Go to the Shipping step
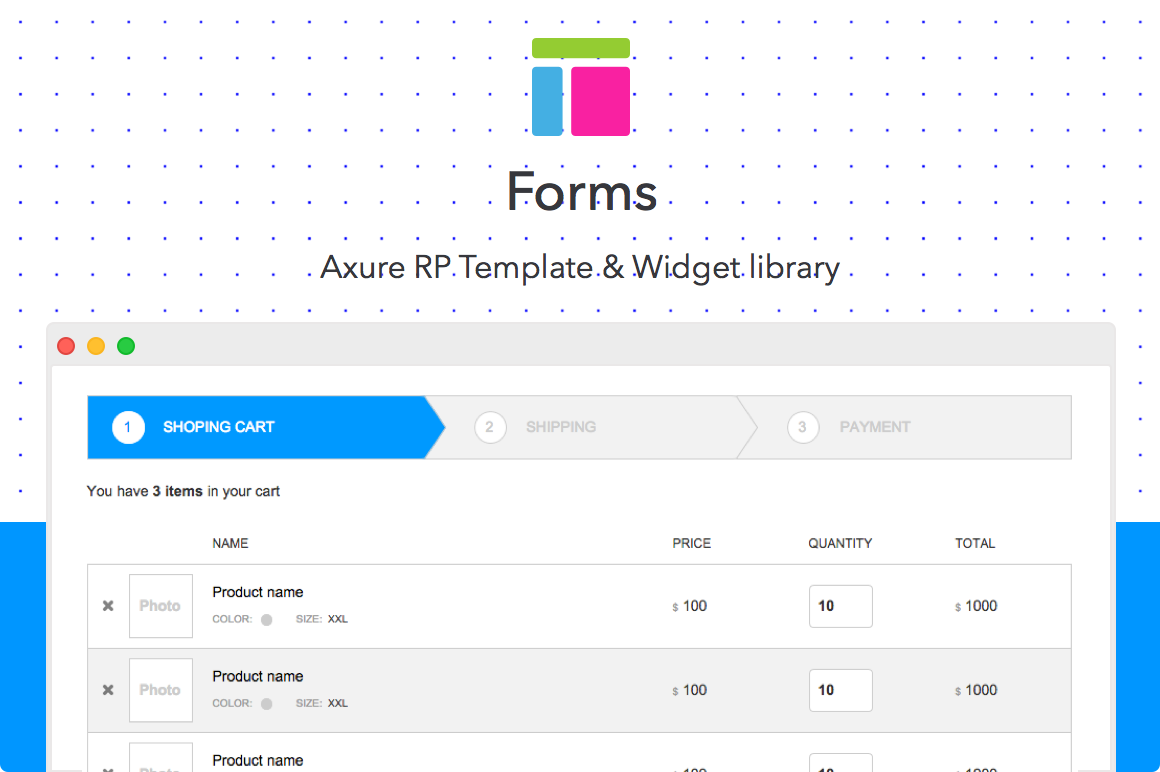1160x772 pixels. click(x=560, y=427)
